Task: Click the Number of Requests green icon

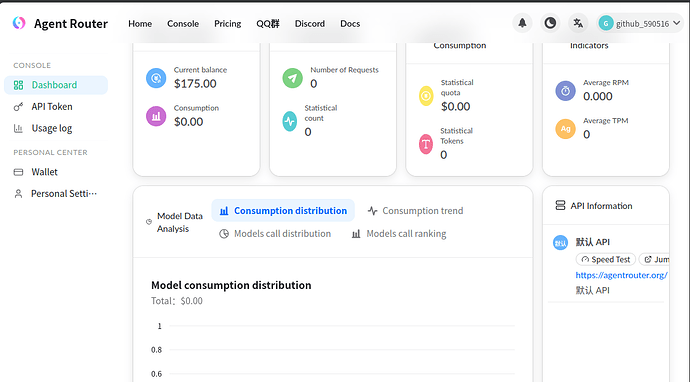Action: pos(293,78)
